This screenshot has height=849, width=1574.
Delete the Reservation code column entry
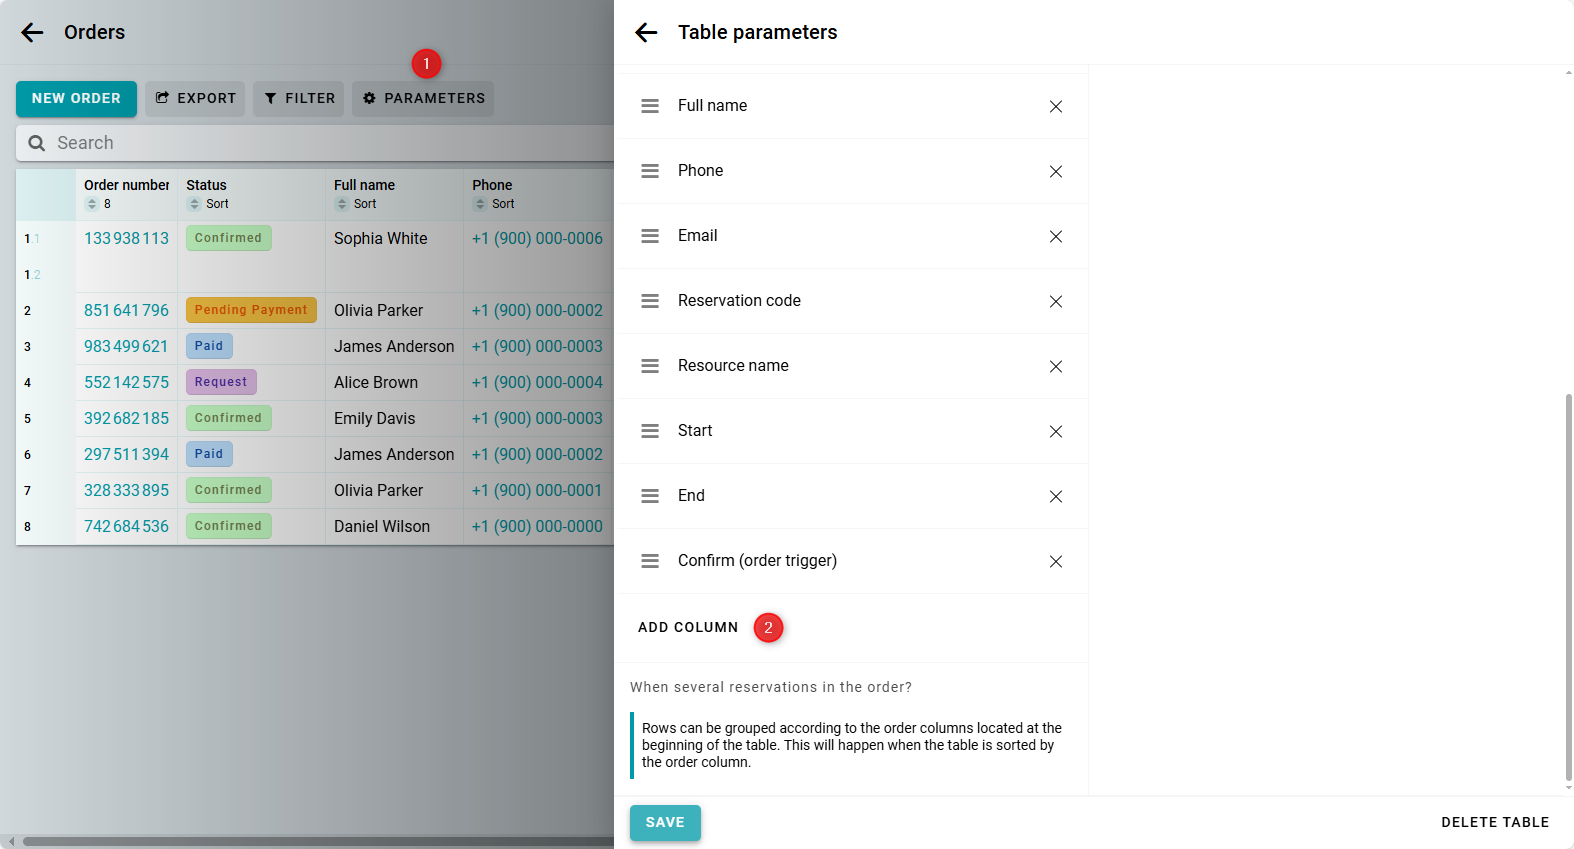[x=1055, y=302]
